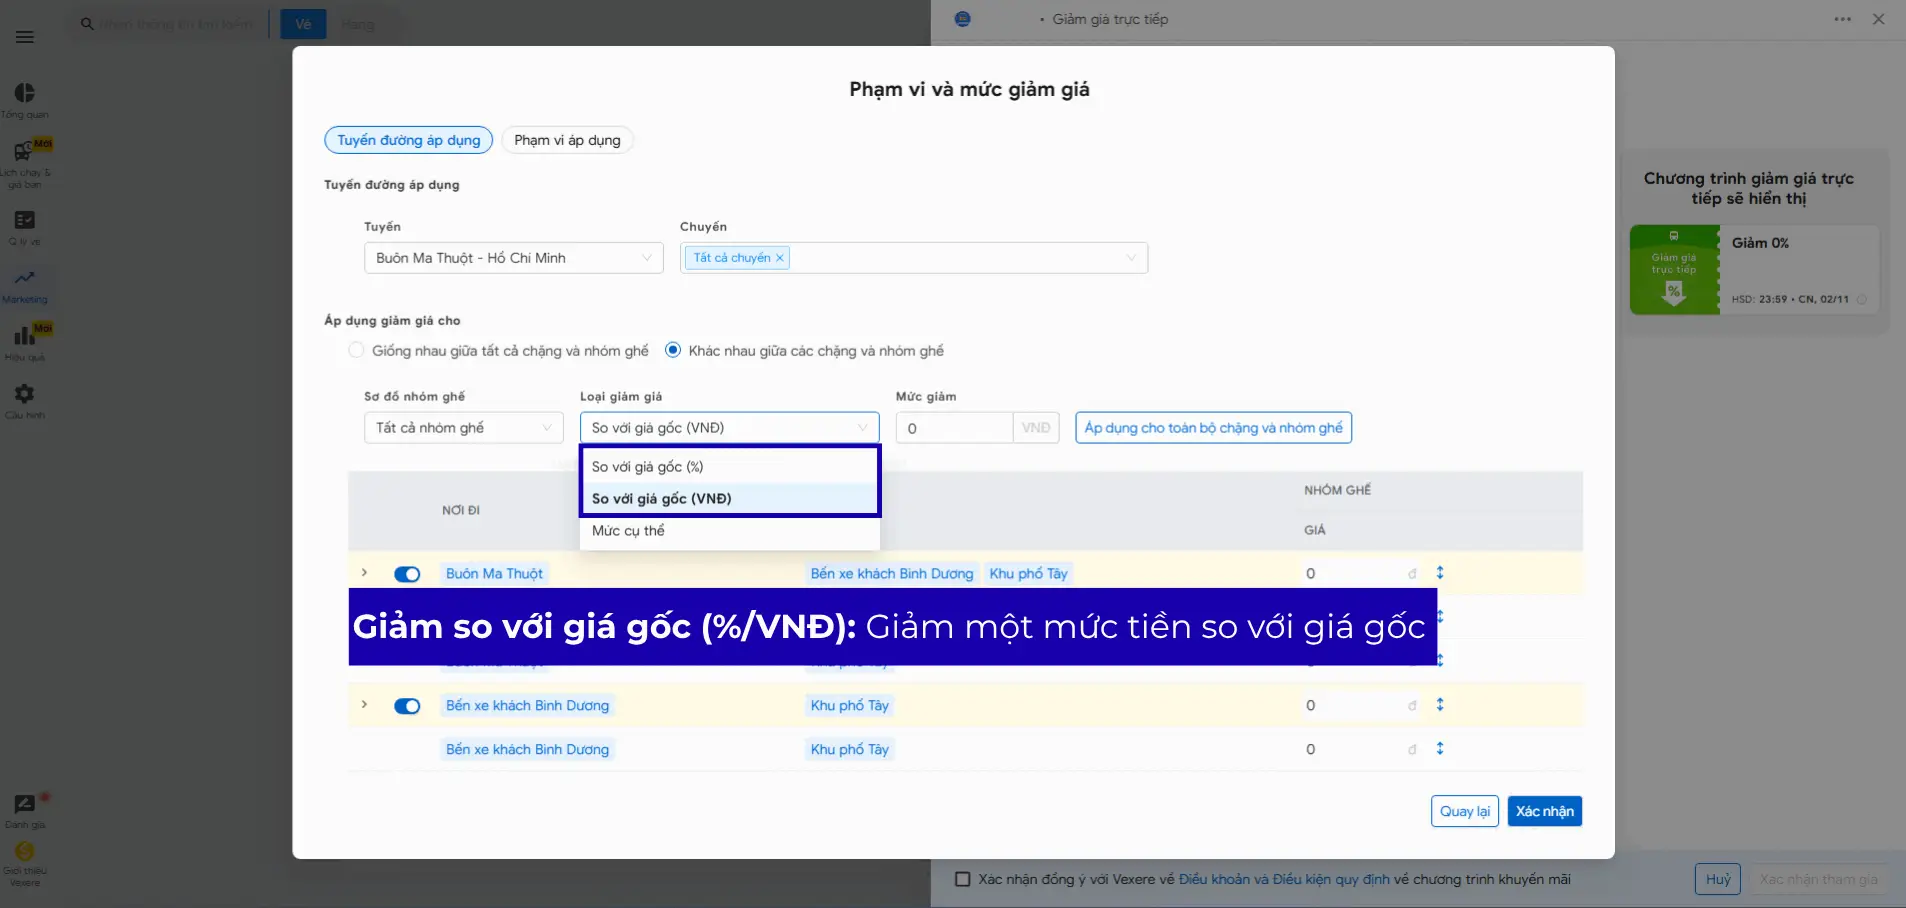Toggle the Buôn Ma Thuột route switch
Screen dimensions: 1906x908
point(407,574)
